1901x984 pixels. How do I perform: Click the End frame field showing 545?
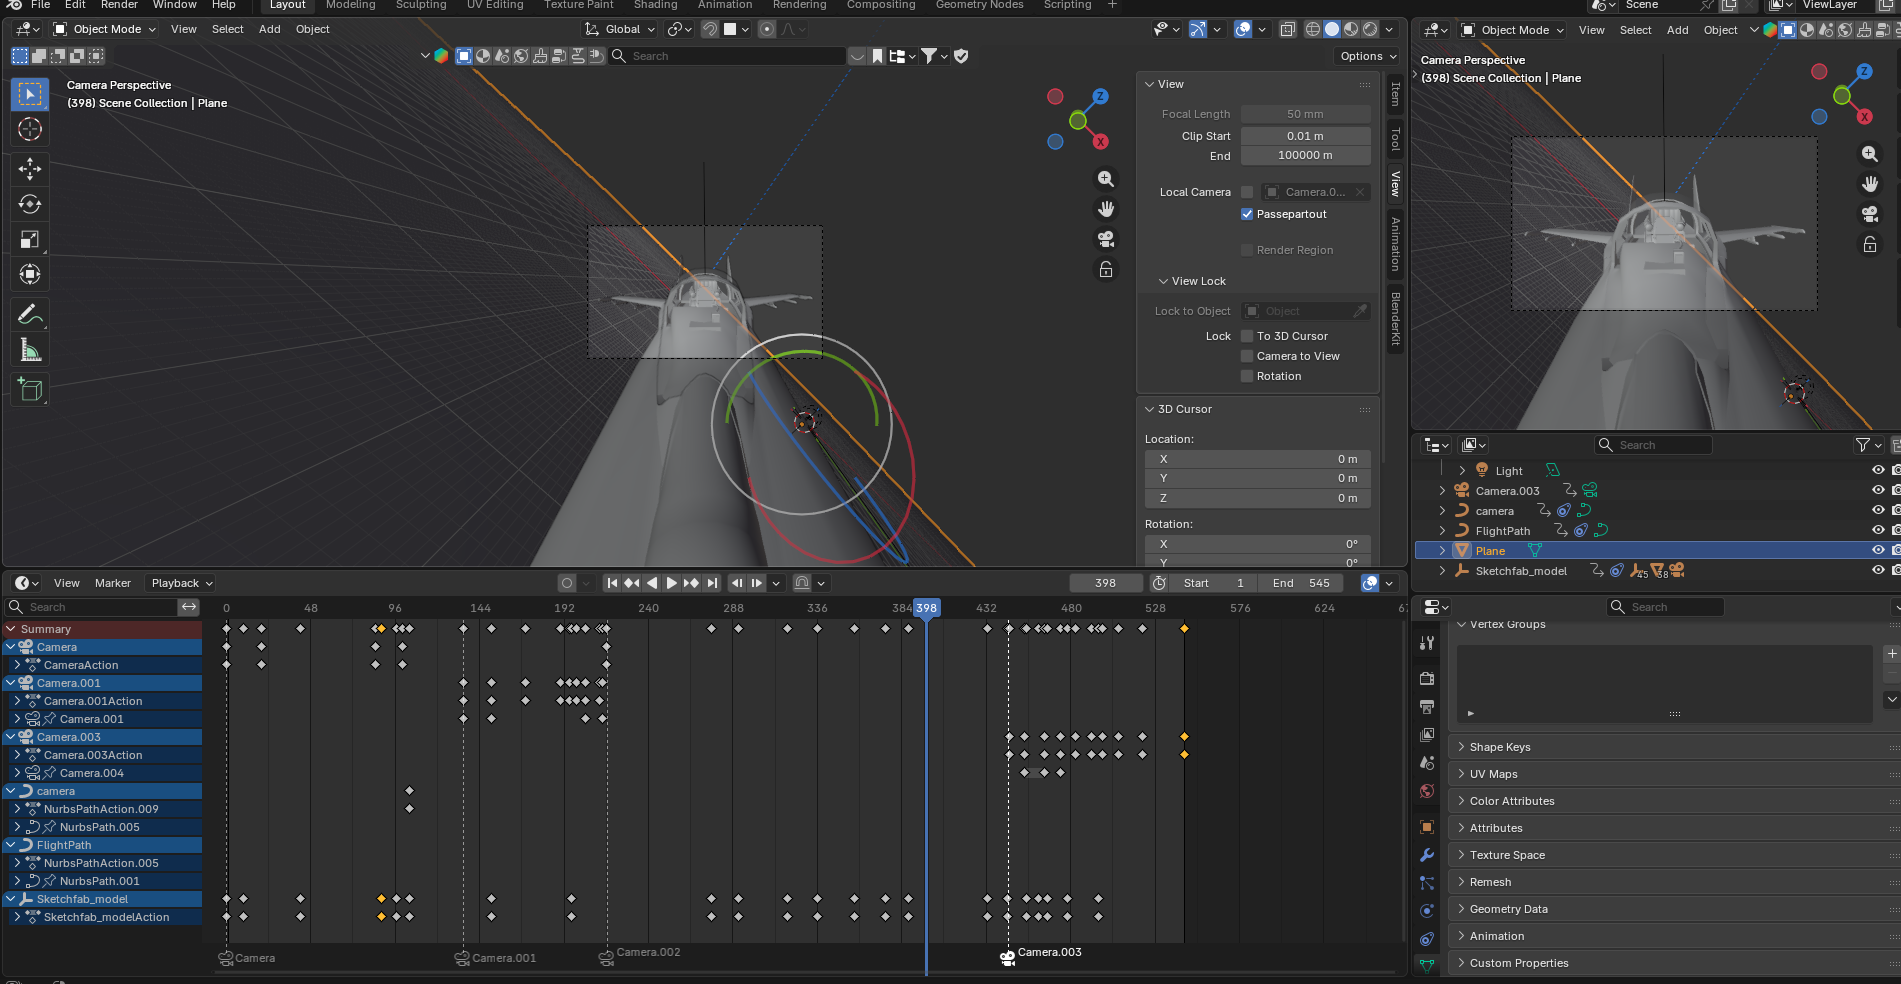(1300, 583)
